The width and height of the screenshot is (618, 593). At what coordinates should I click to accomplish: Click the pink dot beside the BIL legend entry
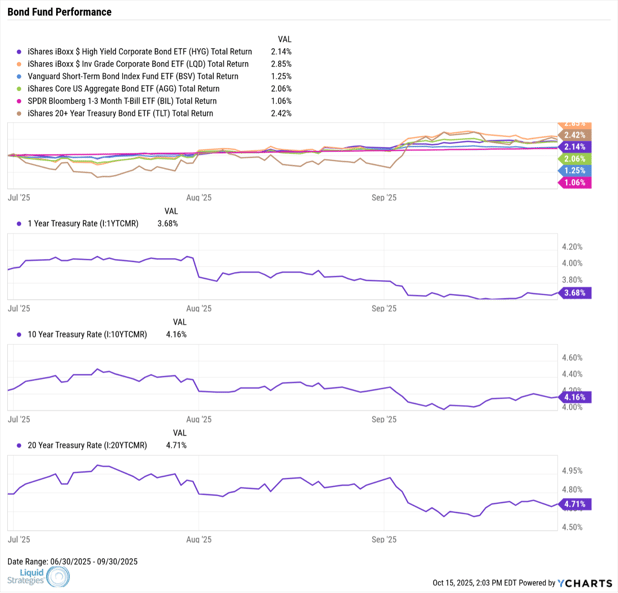(x=19, y=101)
